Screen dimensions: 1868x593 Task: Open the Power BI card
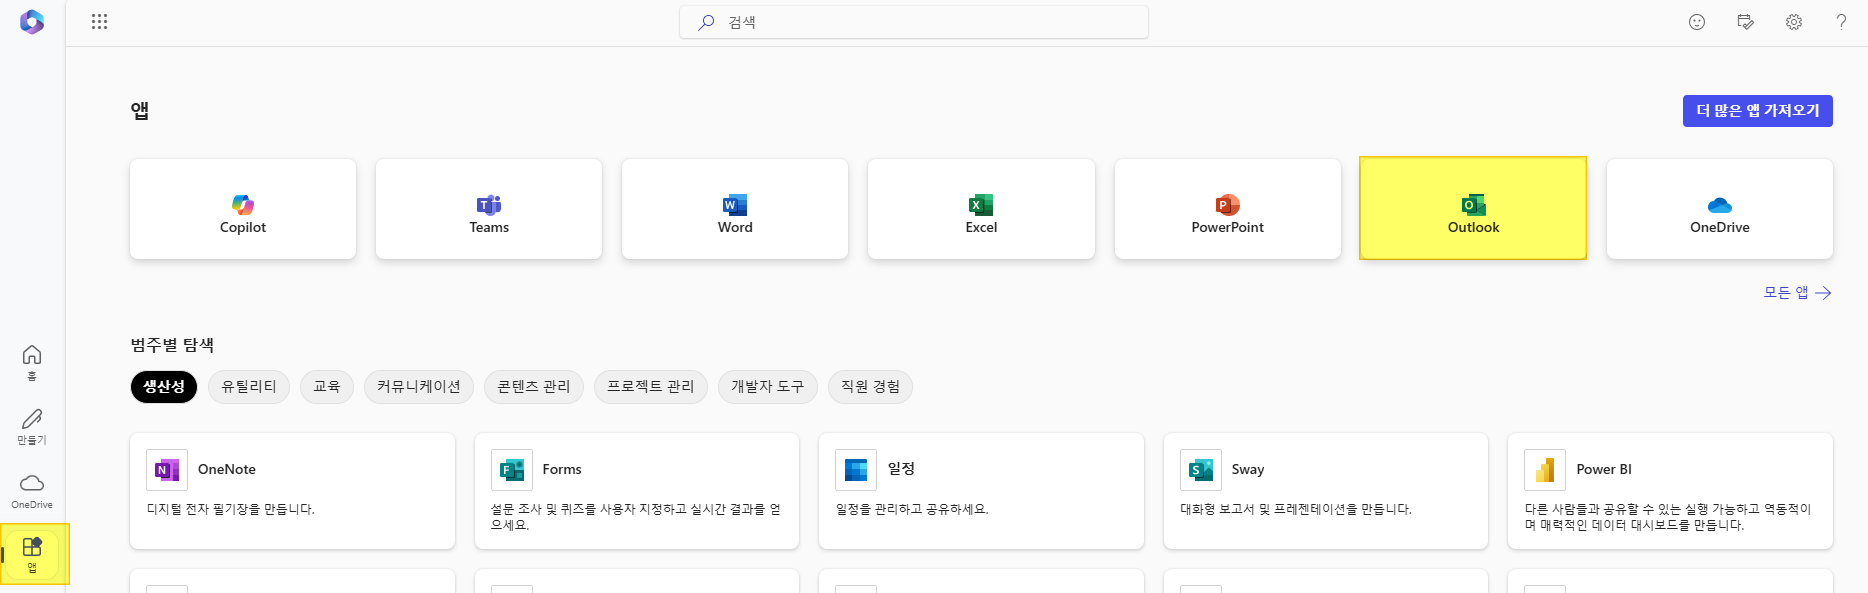pos(1670,491)
